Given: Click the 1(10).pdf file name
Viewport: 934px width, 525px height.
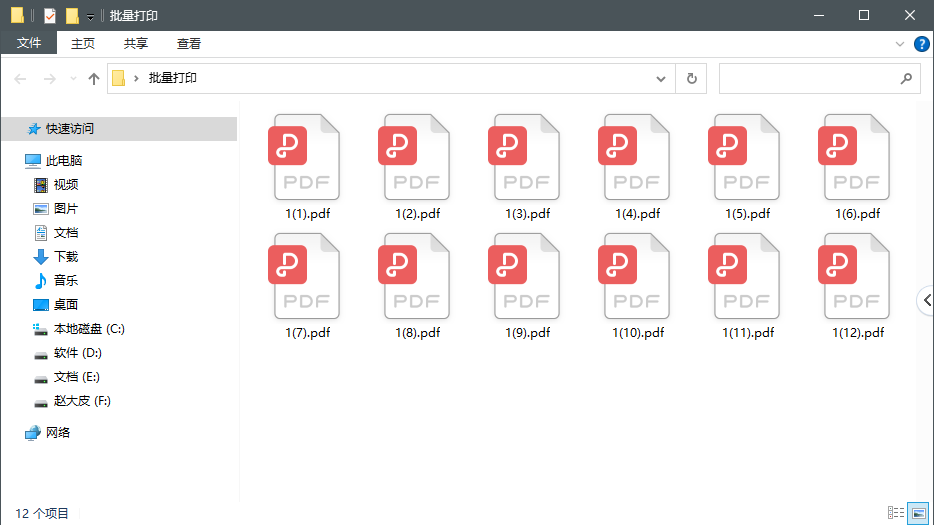Looking at the screenshot, I should point(637,333).
